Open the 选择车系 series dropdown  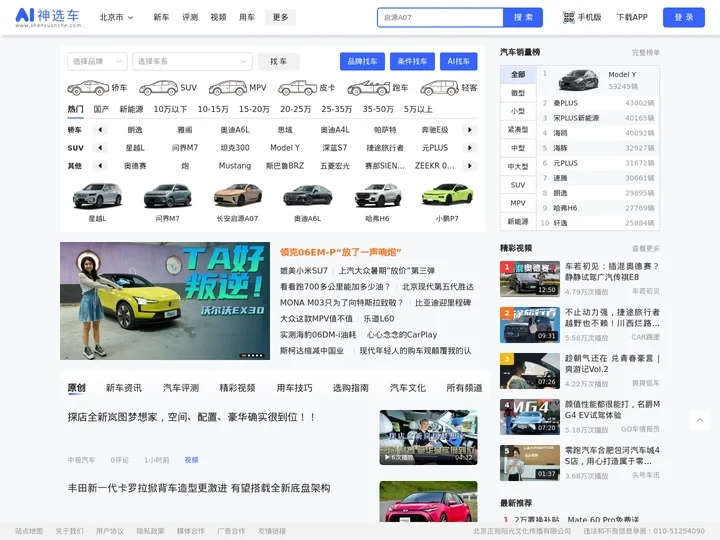192,62
